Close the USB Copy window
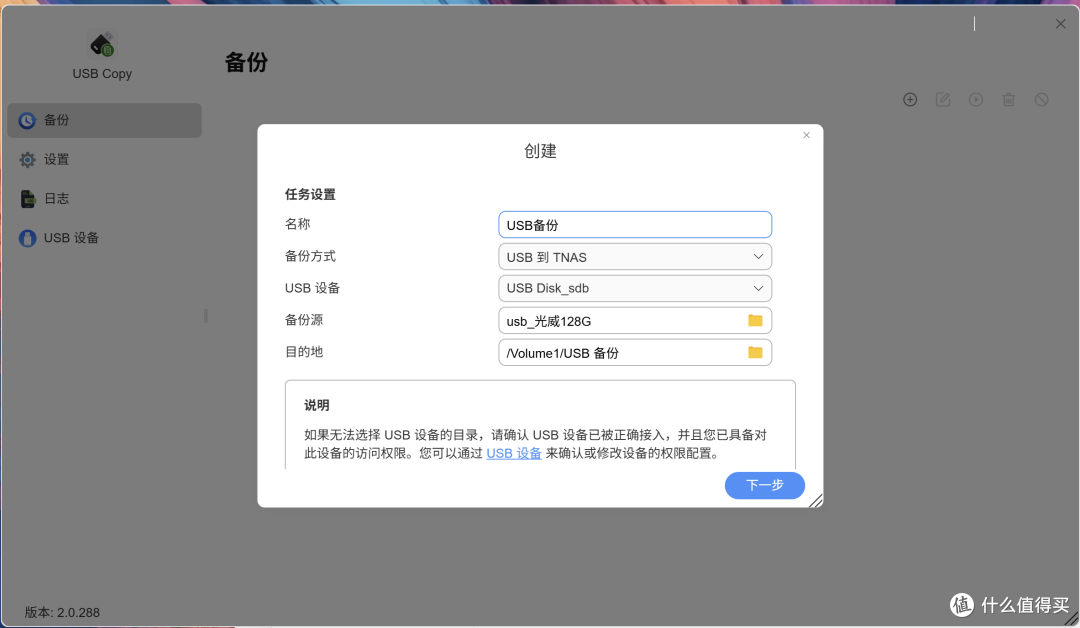1080x628 pixels. pyautogui.click(x=1061, y=24)
